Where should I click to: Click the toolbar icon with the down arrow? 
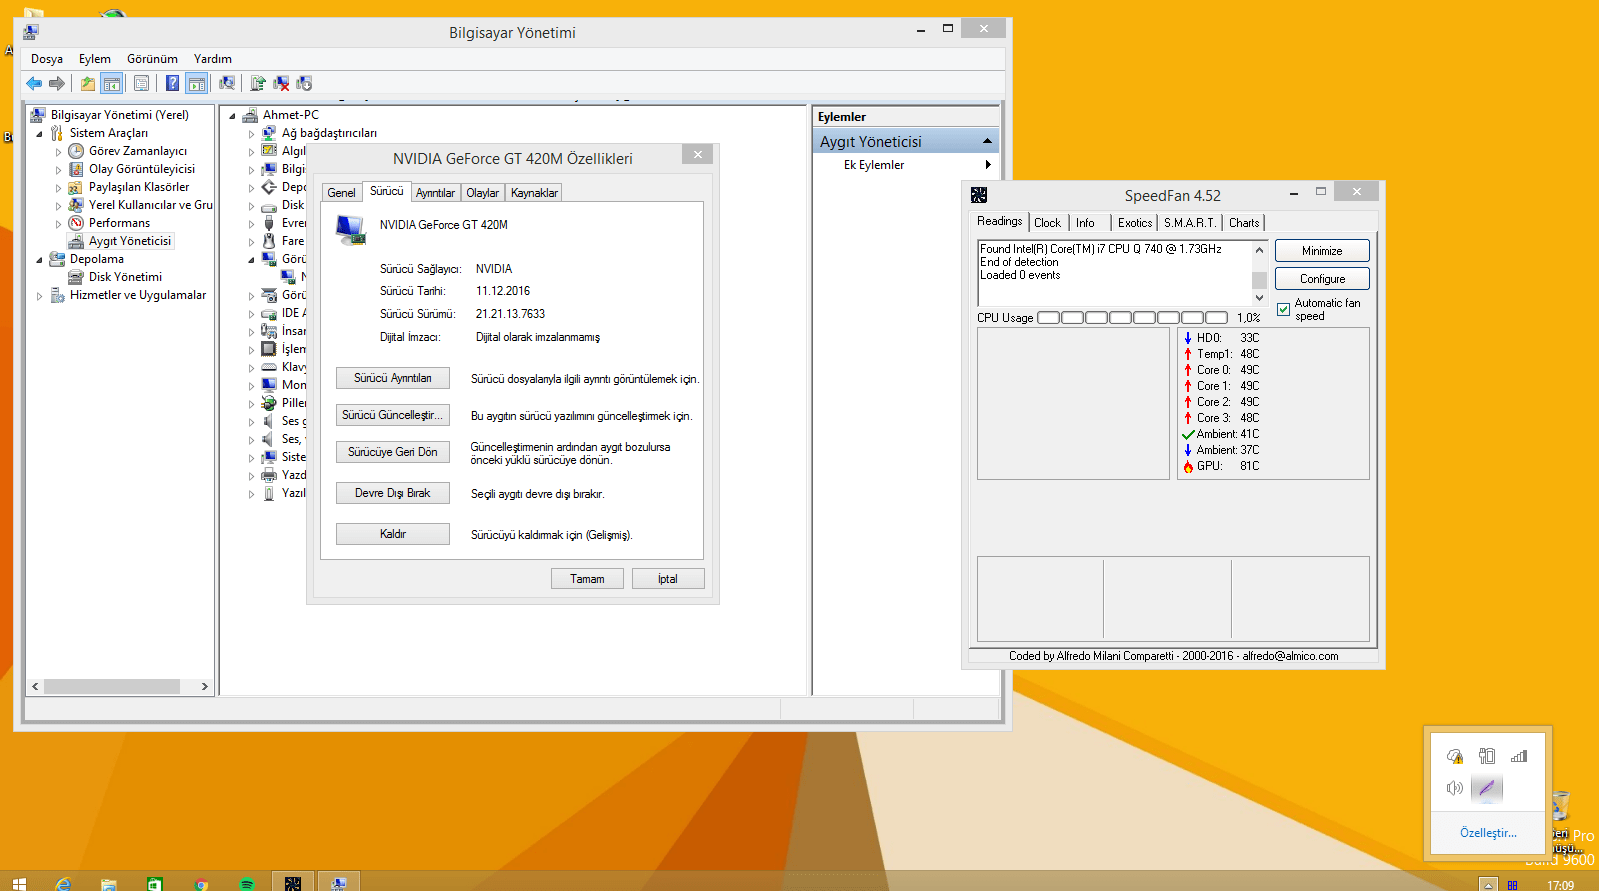point(304,83)
